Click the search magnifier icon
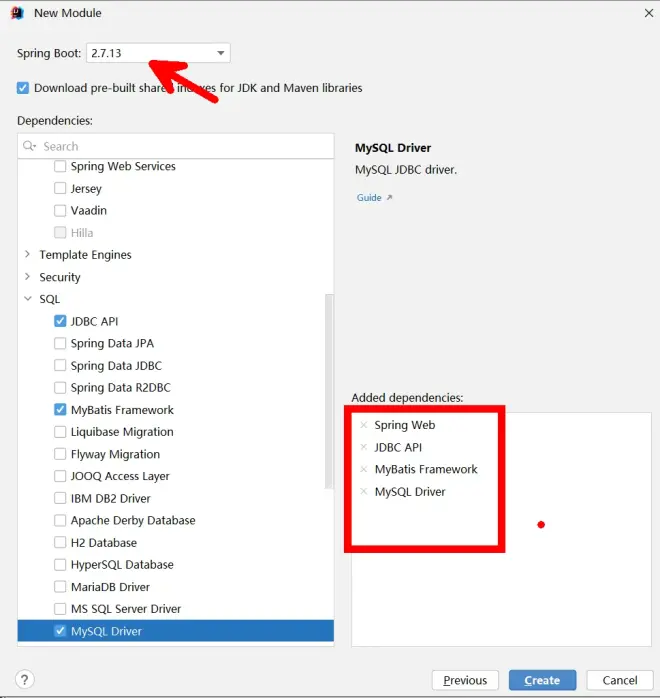Screen dimensions: 660x698 30,146
